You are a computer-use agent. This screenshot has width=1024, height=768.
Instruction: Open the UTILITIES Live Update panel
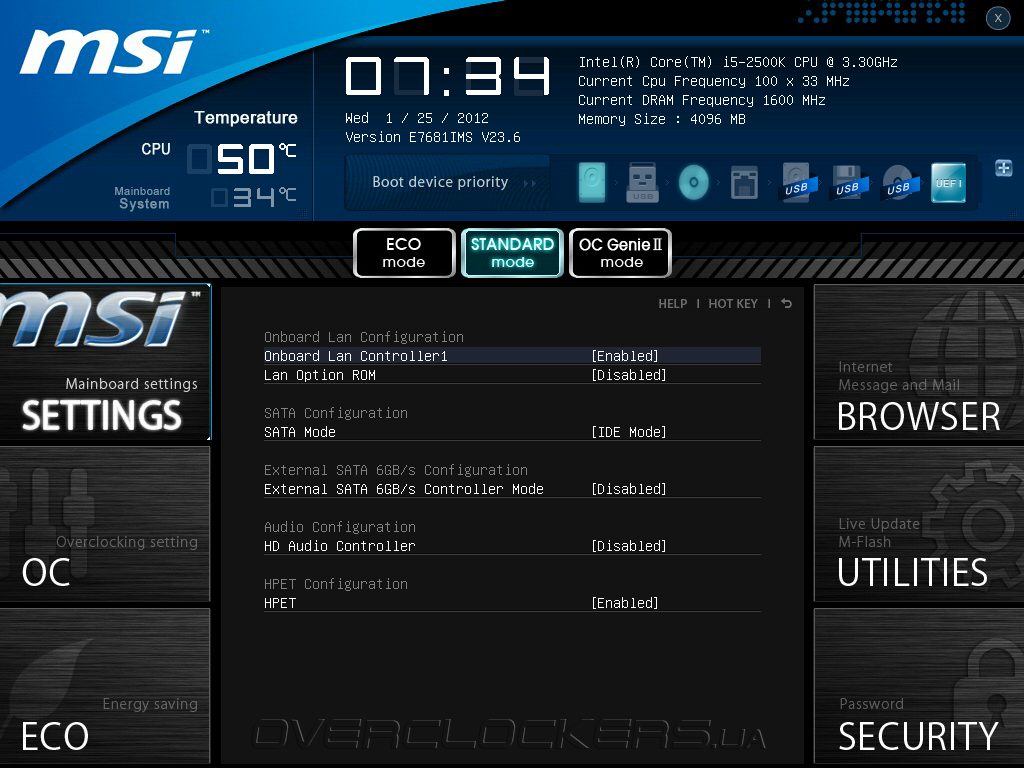coord(919,524)
